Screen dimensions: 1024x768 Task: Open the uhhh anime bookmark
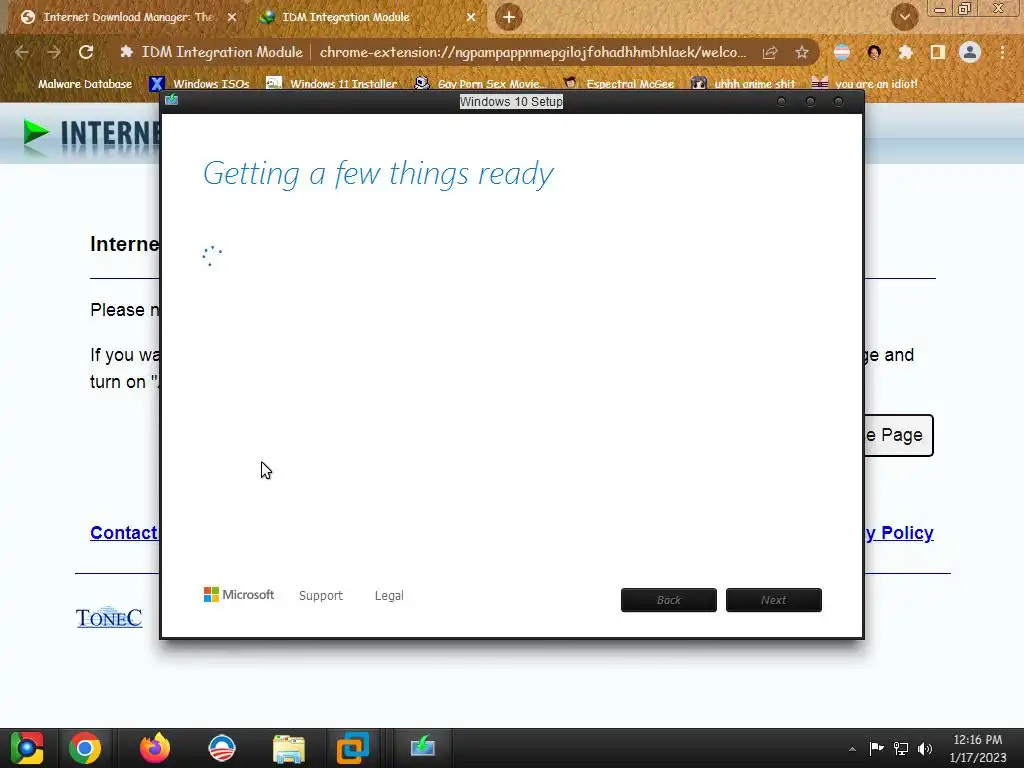[x=743, y=84]
